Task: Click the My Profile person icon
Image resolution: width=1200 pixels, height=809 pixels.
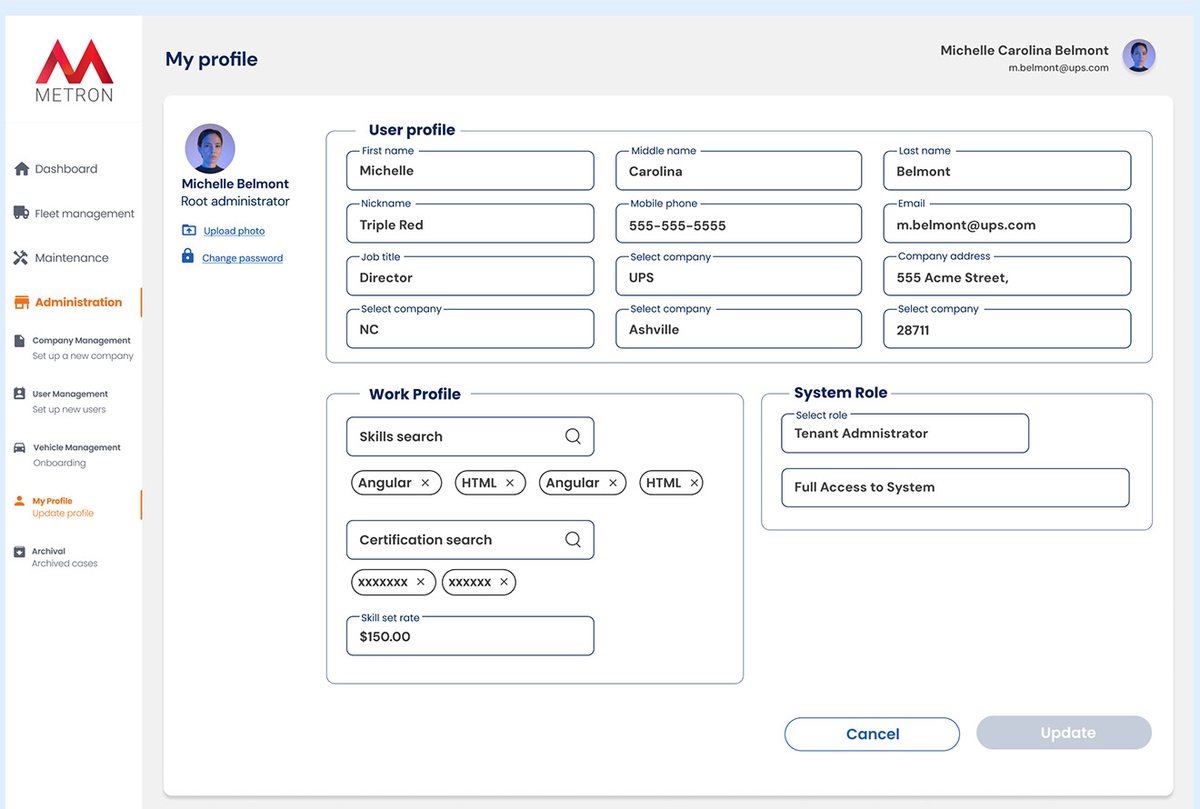Action: (19, 501)
